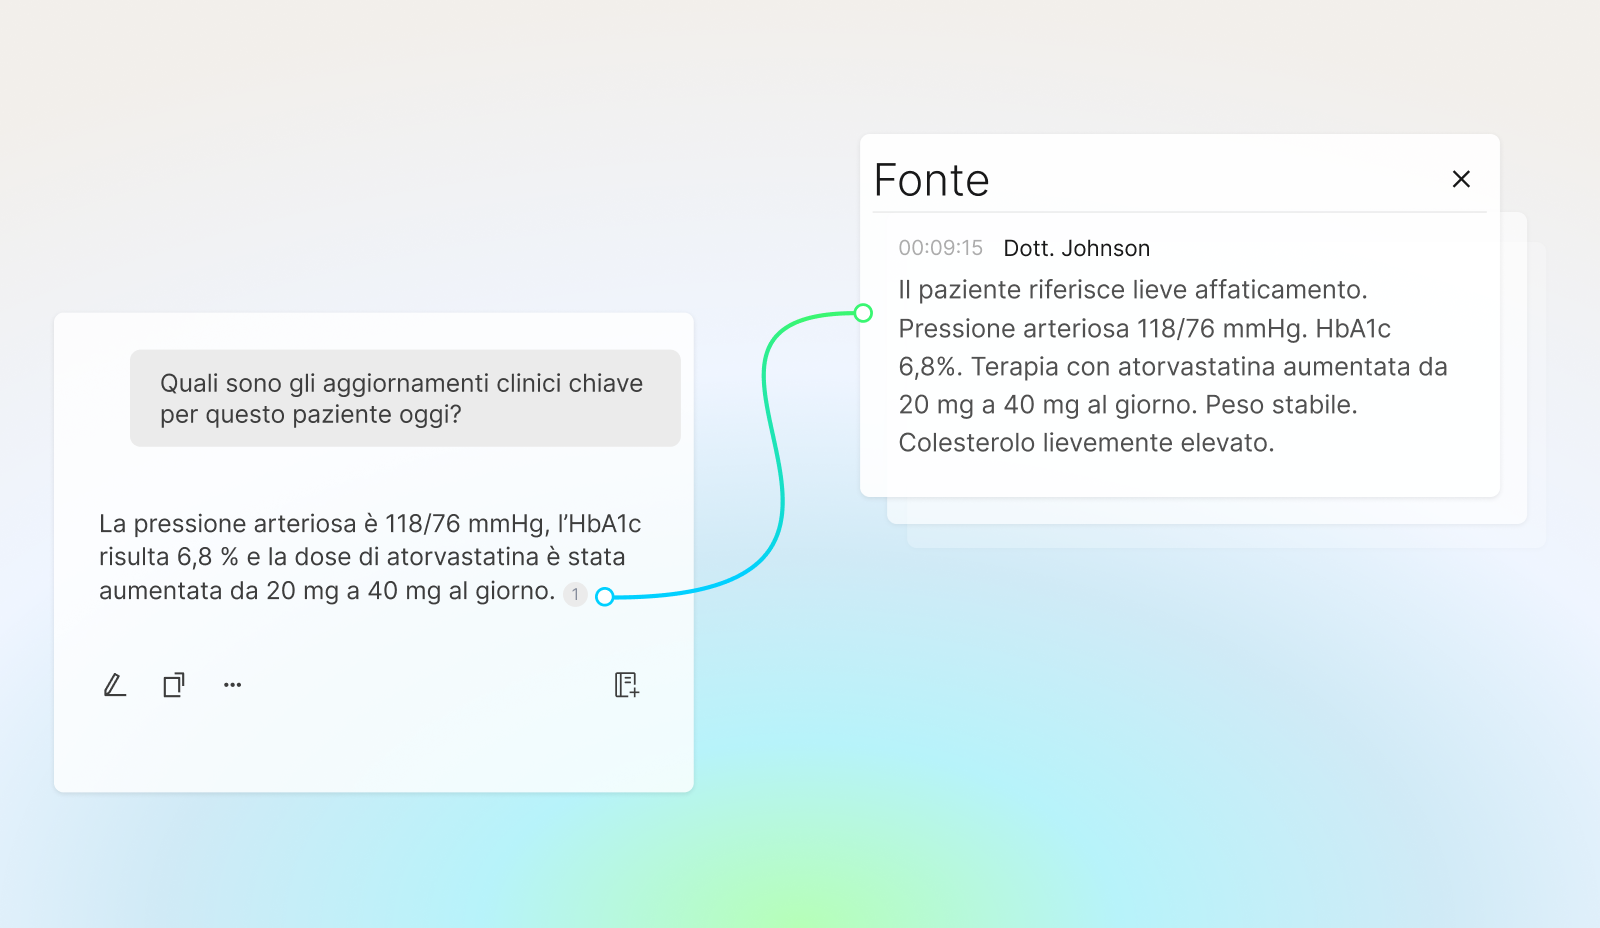The width and height of the screenshot is (1600, 928).
Task: Close the Fonte source panel
Action: point(1461,179)
